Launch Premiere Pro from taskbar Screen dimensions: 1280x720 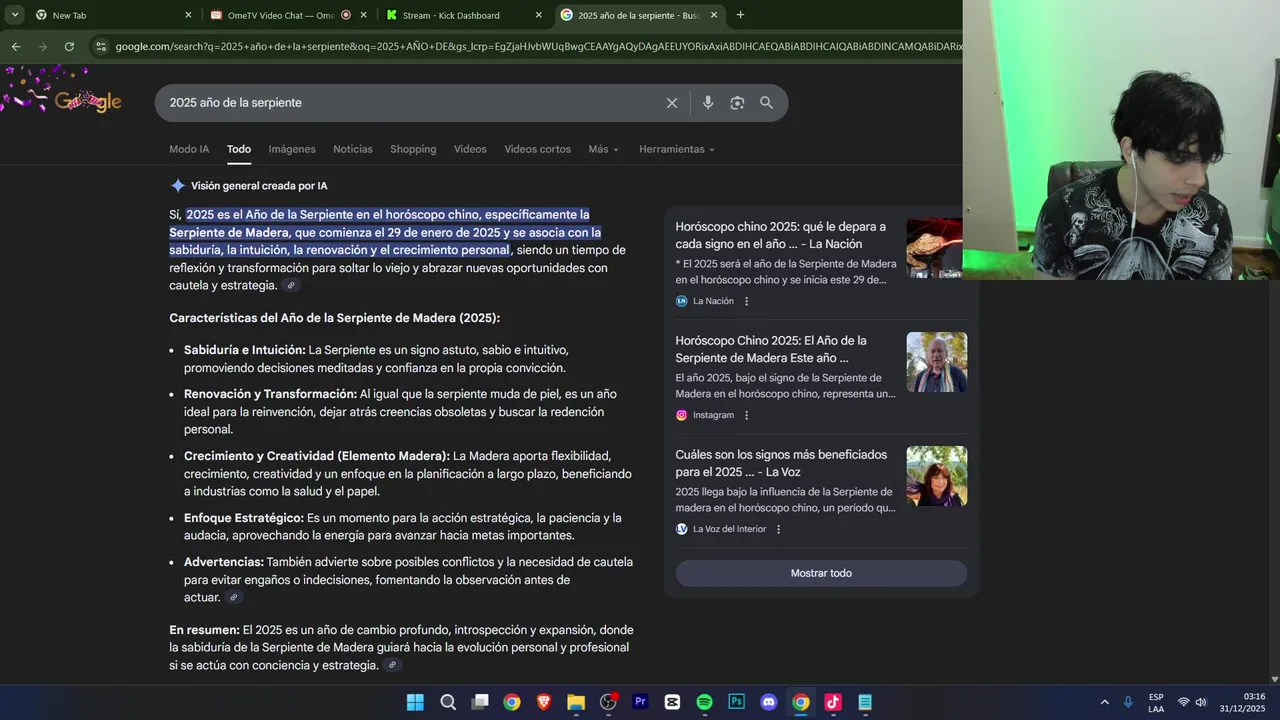tap(640, 702)
